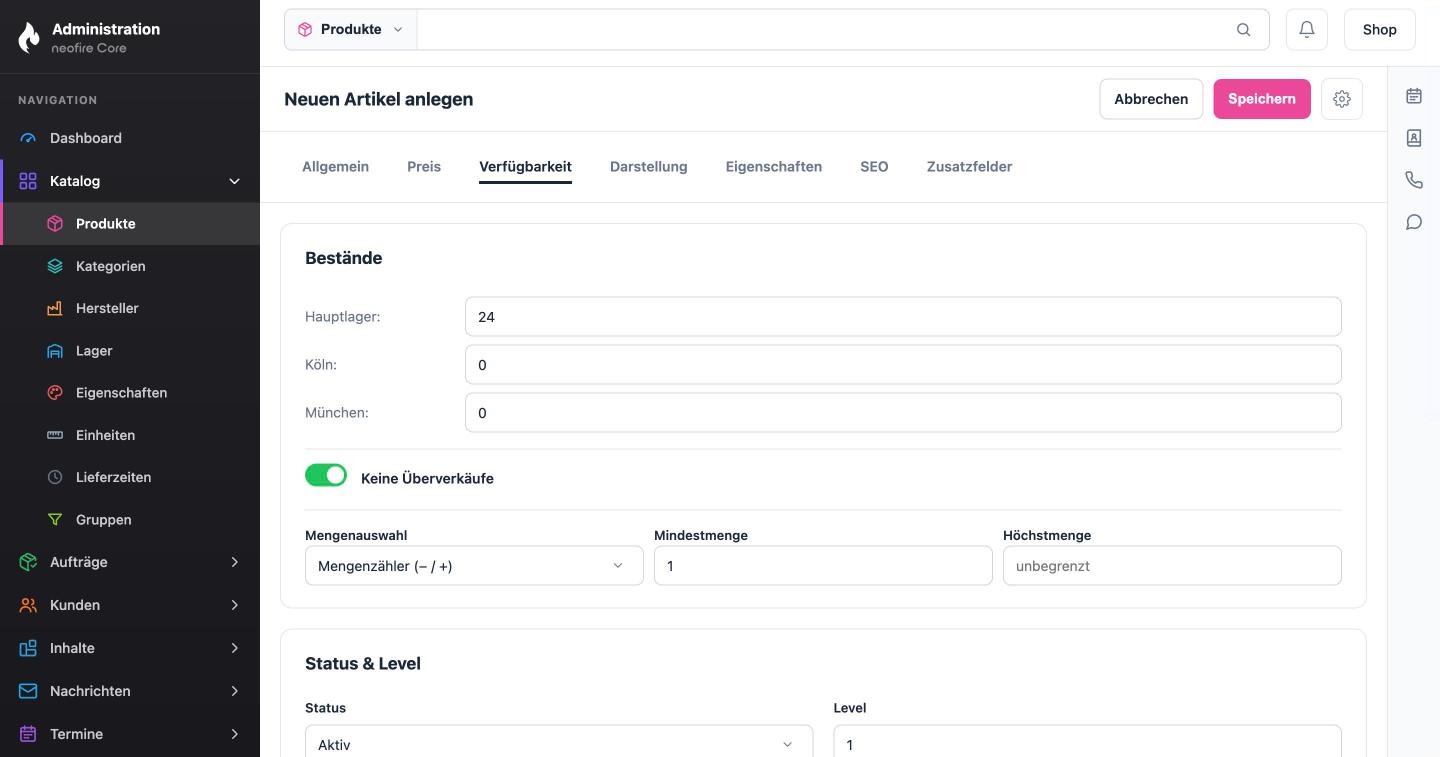The height and width of the screenshot is (757, 1440).
Task: Click the search magnifier icon
Action: coord(1244,30)
